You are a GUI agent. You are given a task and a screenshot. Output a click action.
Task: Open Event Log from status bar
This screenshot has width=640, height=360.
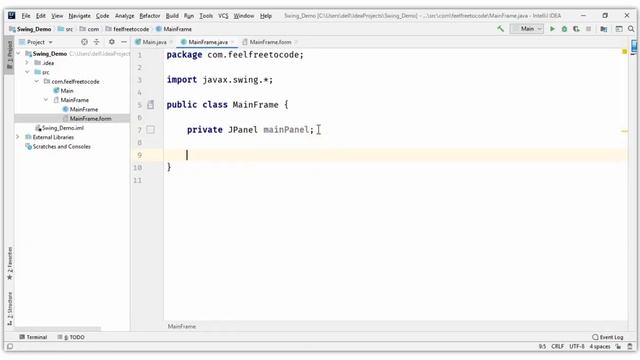tap(608, 337)
